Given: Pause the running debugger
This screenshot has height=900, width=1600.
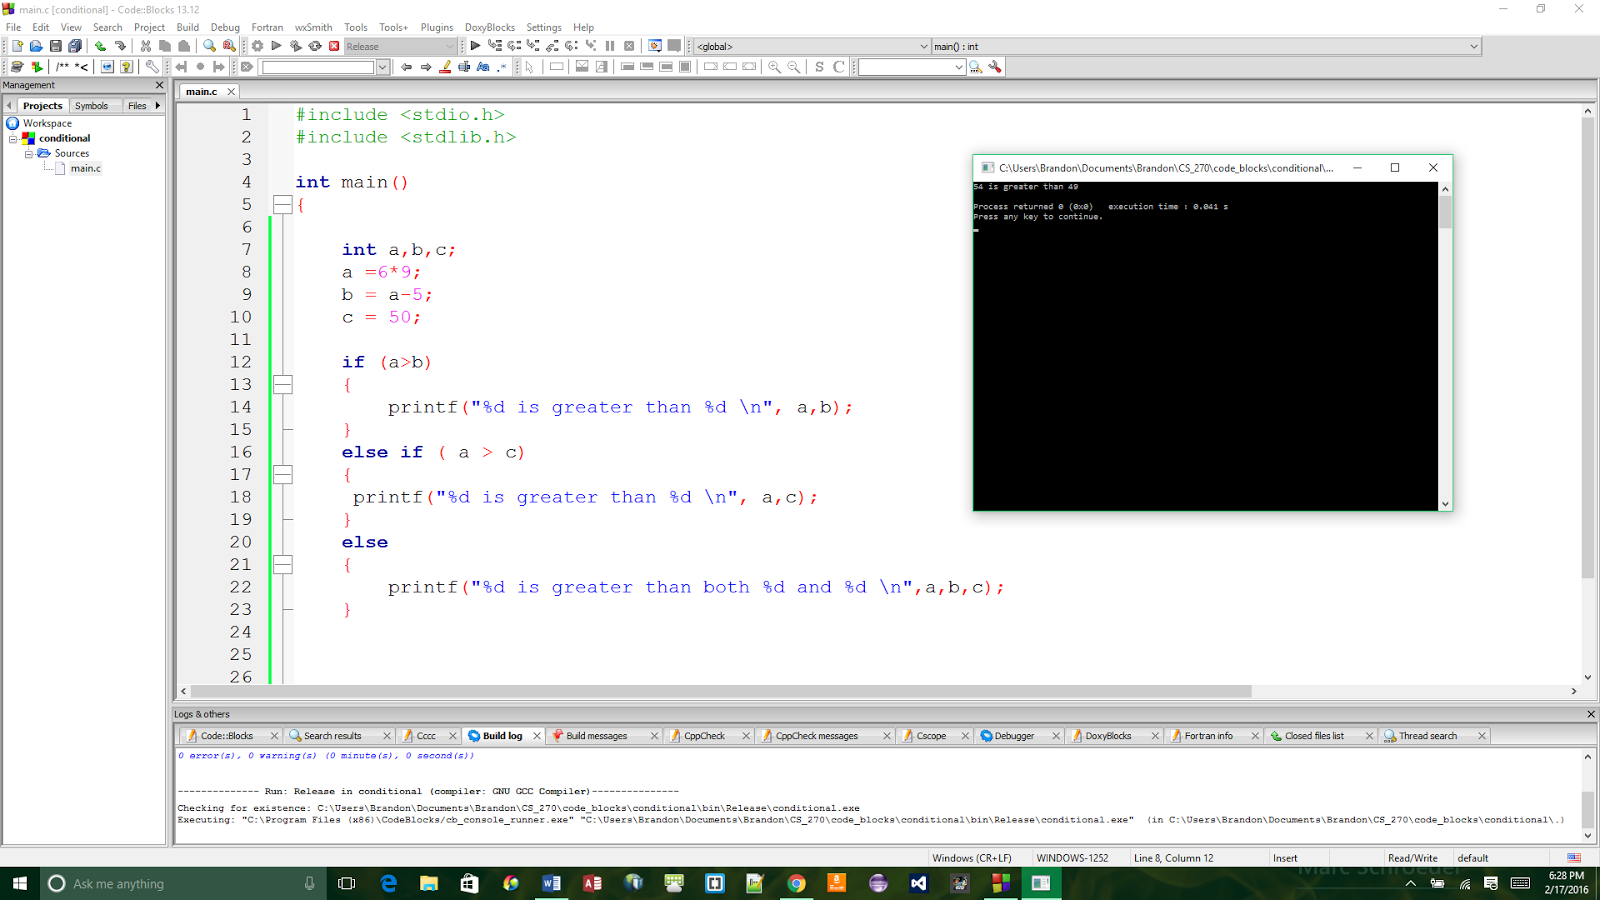Looking at the screenshot, I should tap(610, 46).
